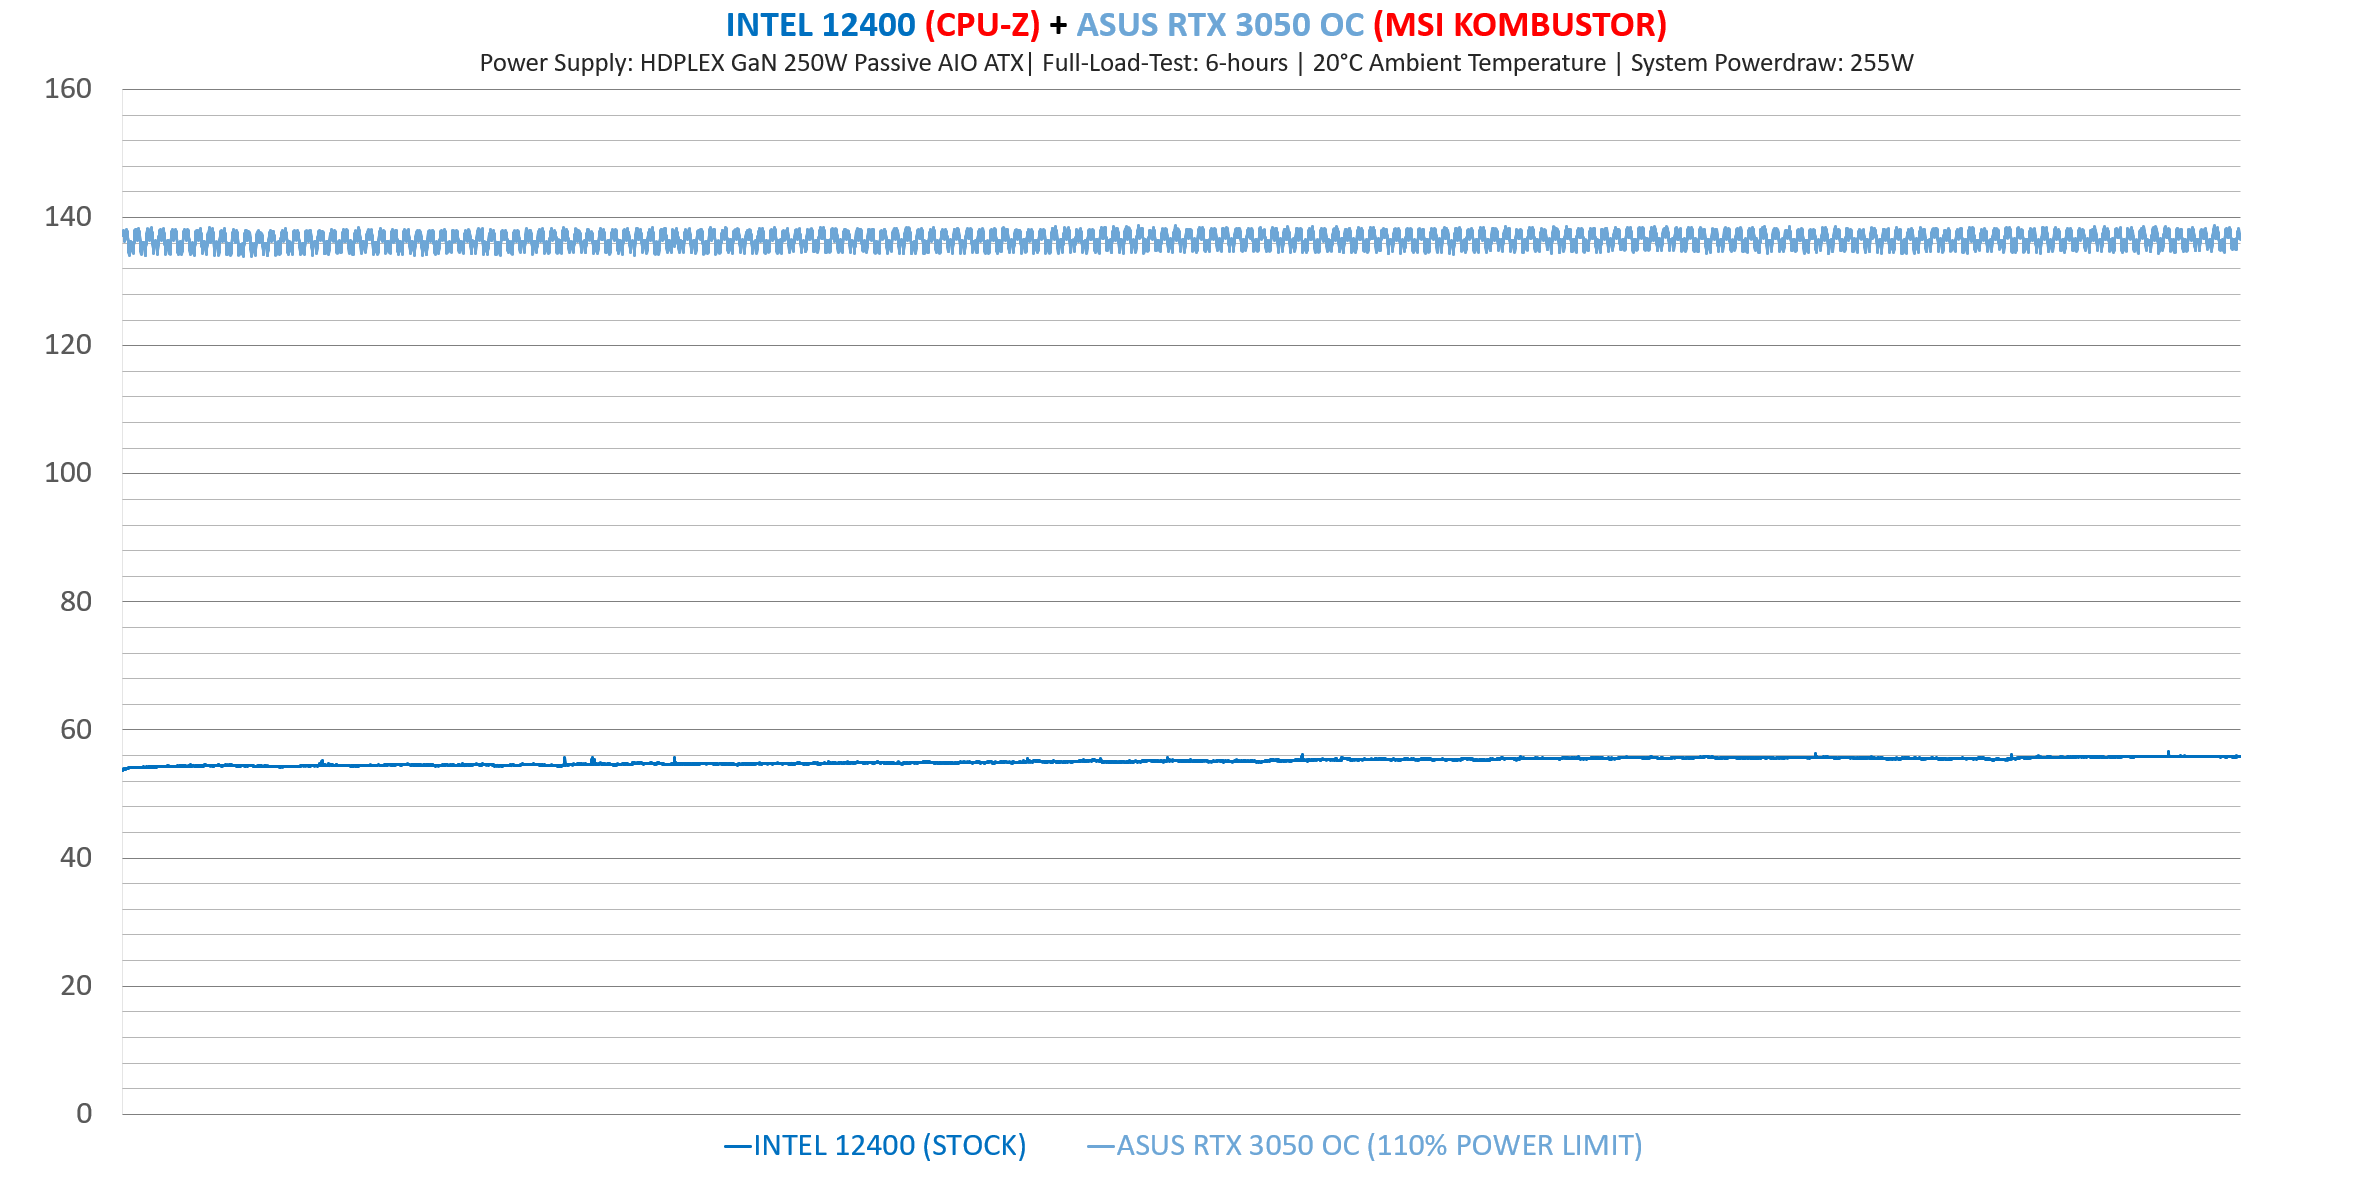Select legend entry 'INTEL 12400 (STOCK)'
Screen dimensions: 2365x1177
coord(875,1145)
